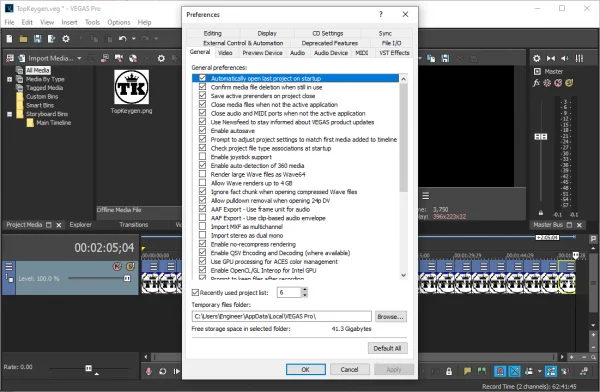Viewport: 600px width, 392px height.
Task: Click the Preferences help question mark
Action: [x=381, y=15]
